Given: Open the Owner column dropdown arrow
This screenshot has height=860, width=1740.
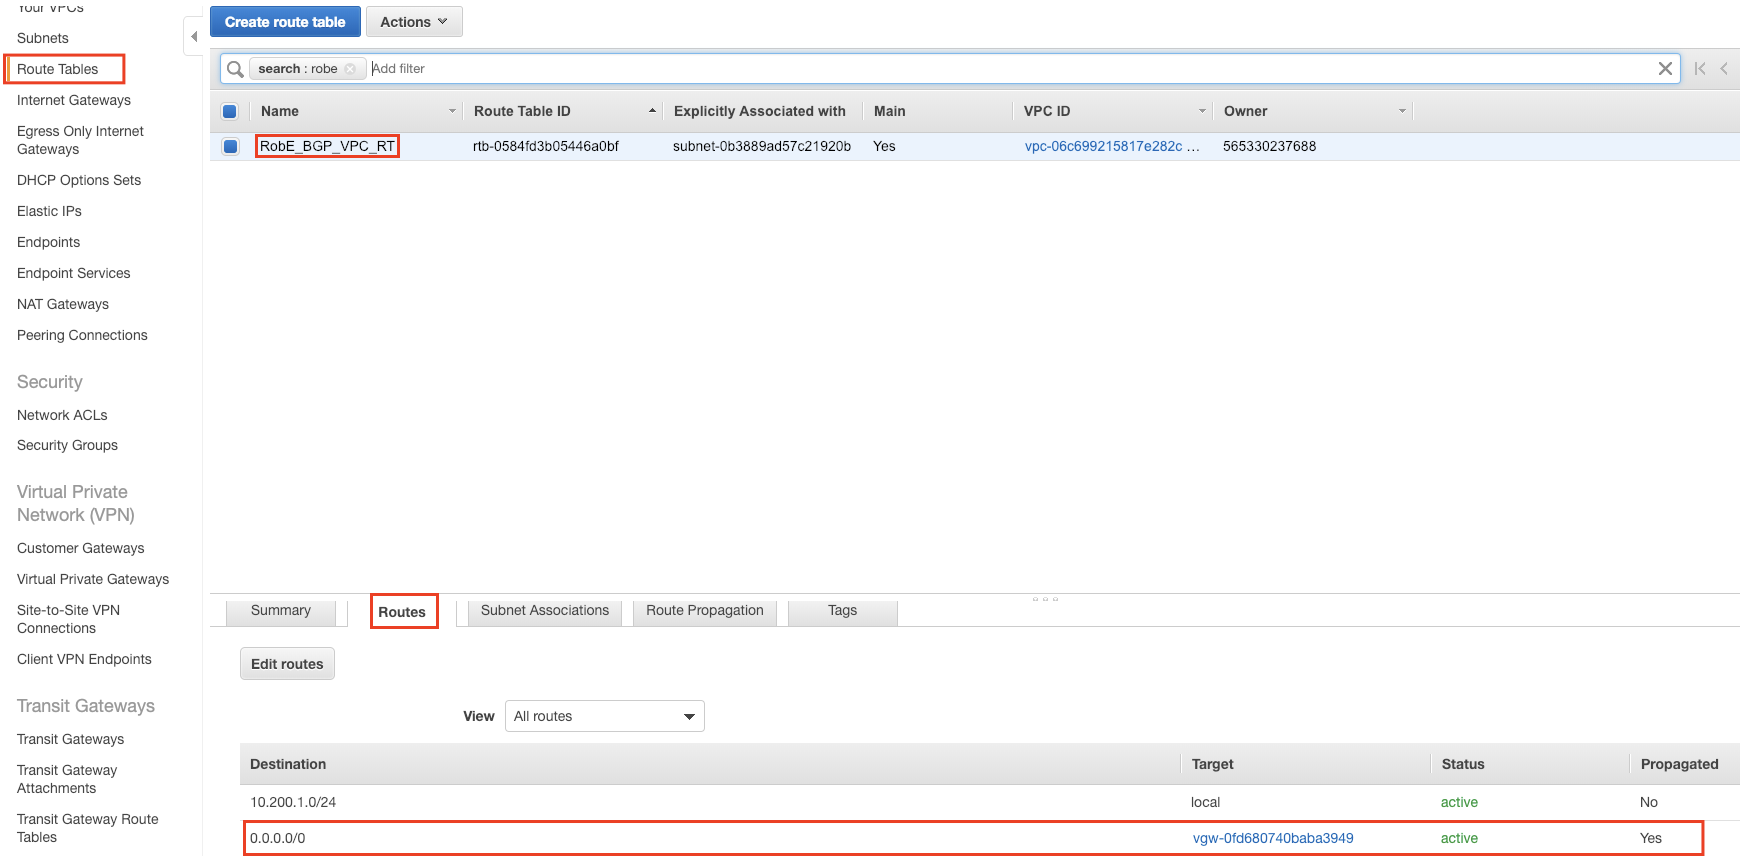Looking at the screenshot, I should pos(1402,111).
